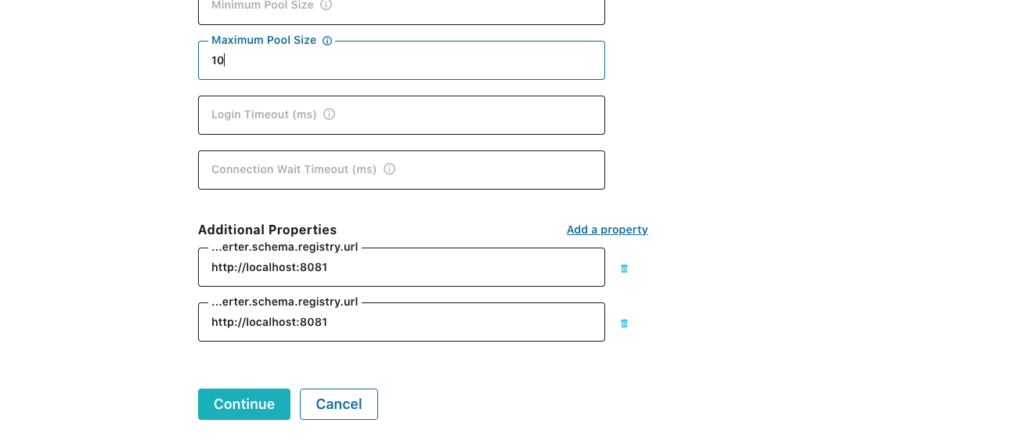Click the Login Timeout info icon
The width and height of the screenshot is (1024, 445).
click(x=329, y=114)
